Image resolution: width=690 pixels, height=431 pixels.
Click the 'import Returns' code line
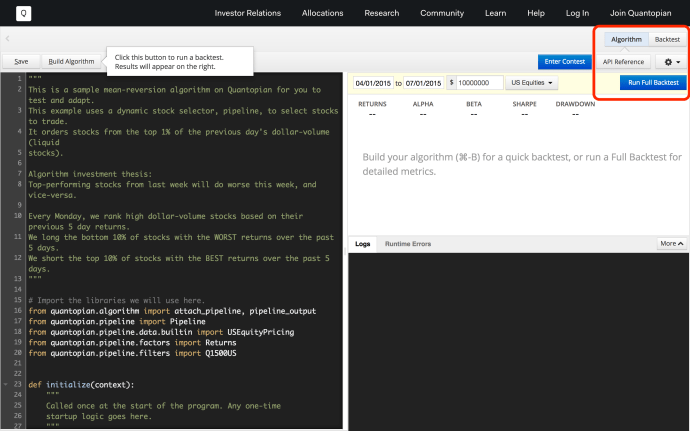132,343
